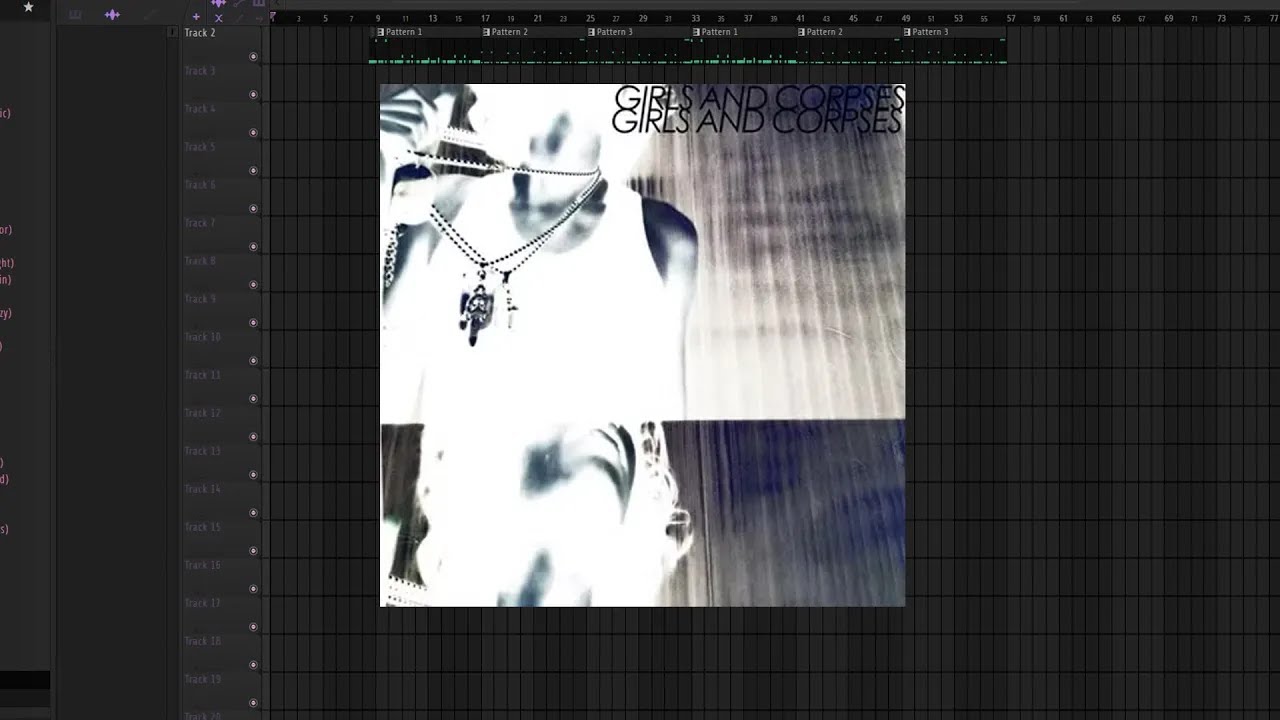Viewport: 1280px width, 720px height.
Task: Disable Track 16 using its mute dot
Action: pyautogui.click(x=253, y=589)
